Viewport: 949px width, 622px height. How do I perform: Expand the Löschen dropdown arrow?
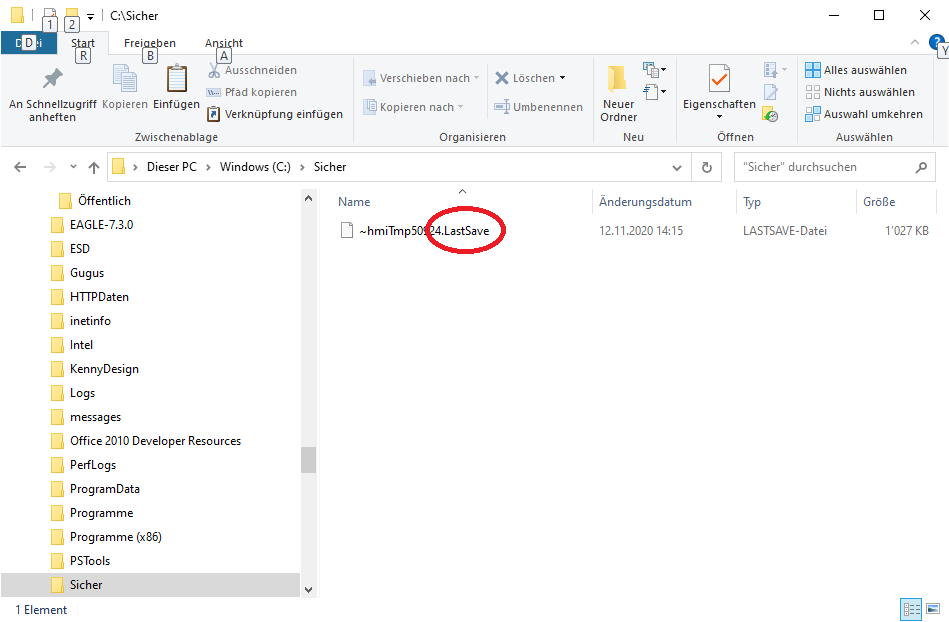(x=563, y=78)
